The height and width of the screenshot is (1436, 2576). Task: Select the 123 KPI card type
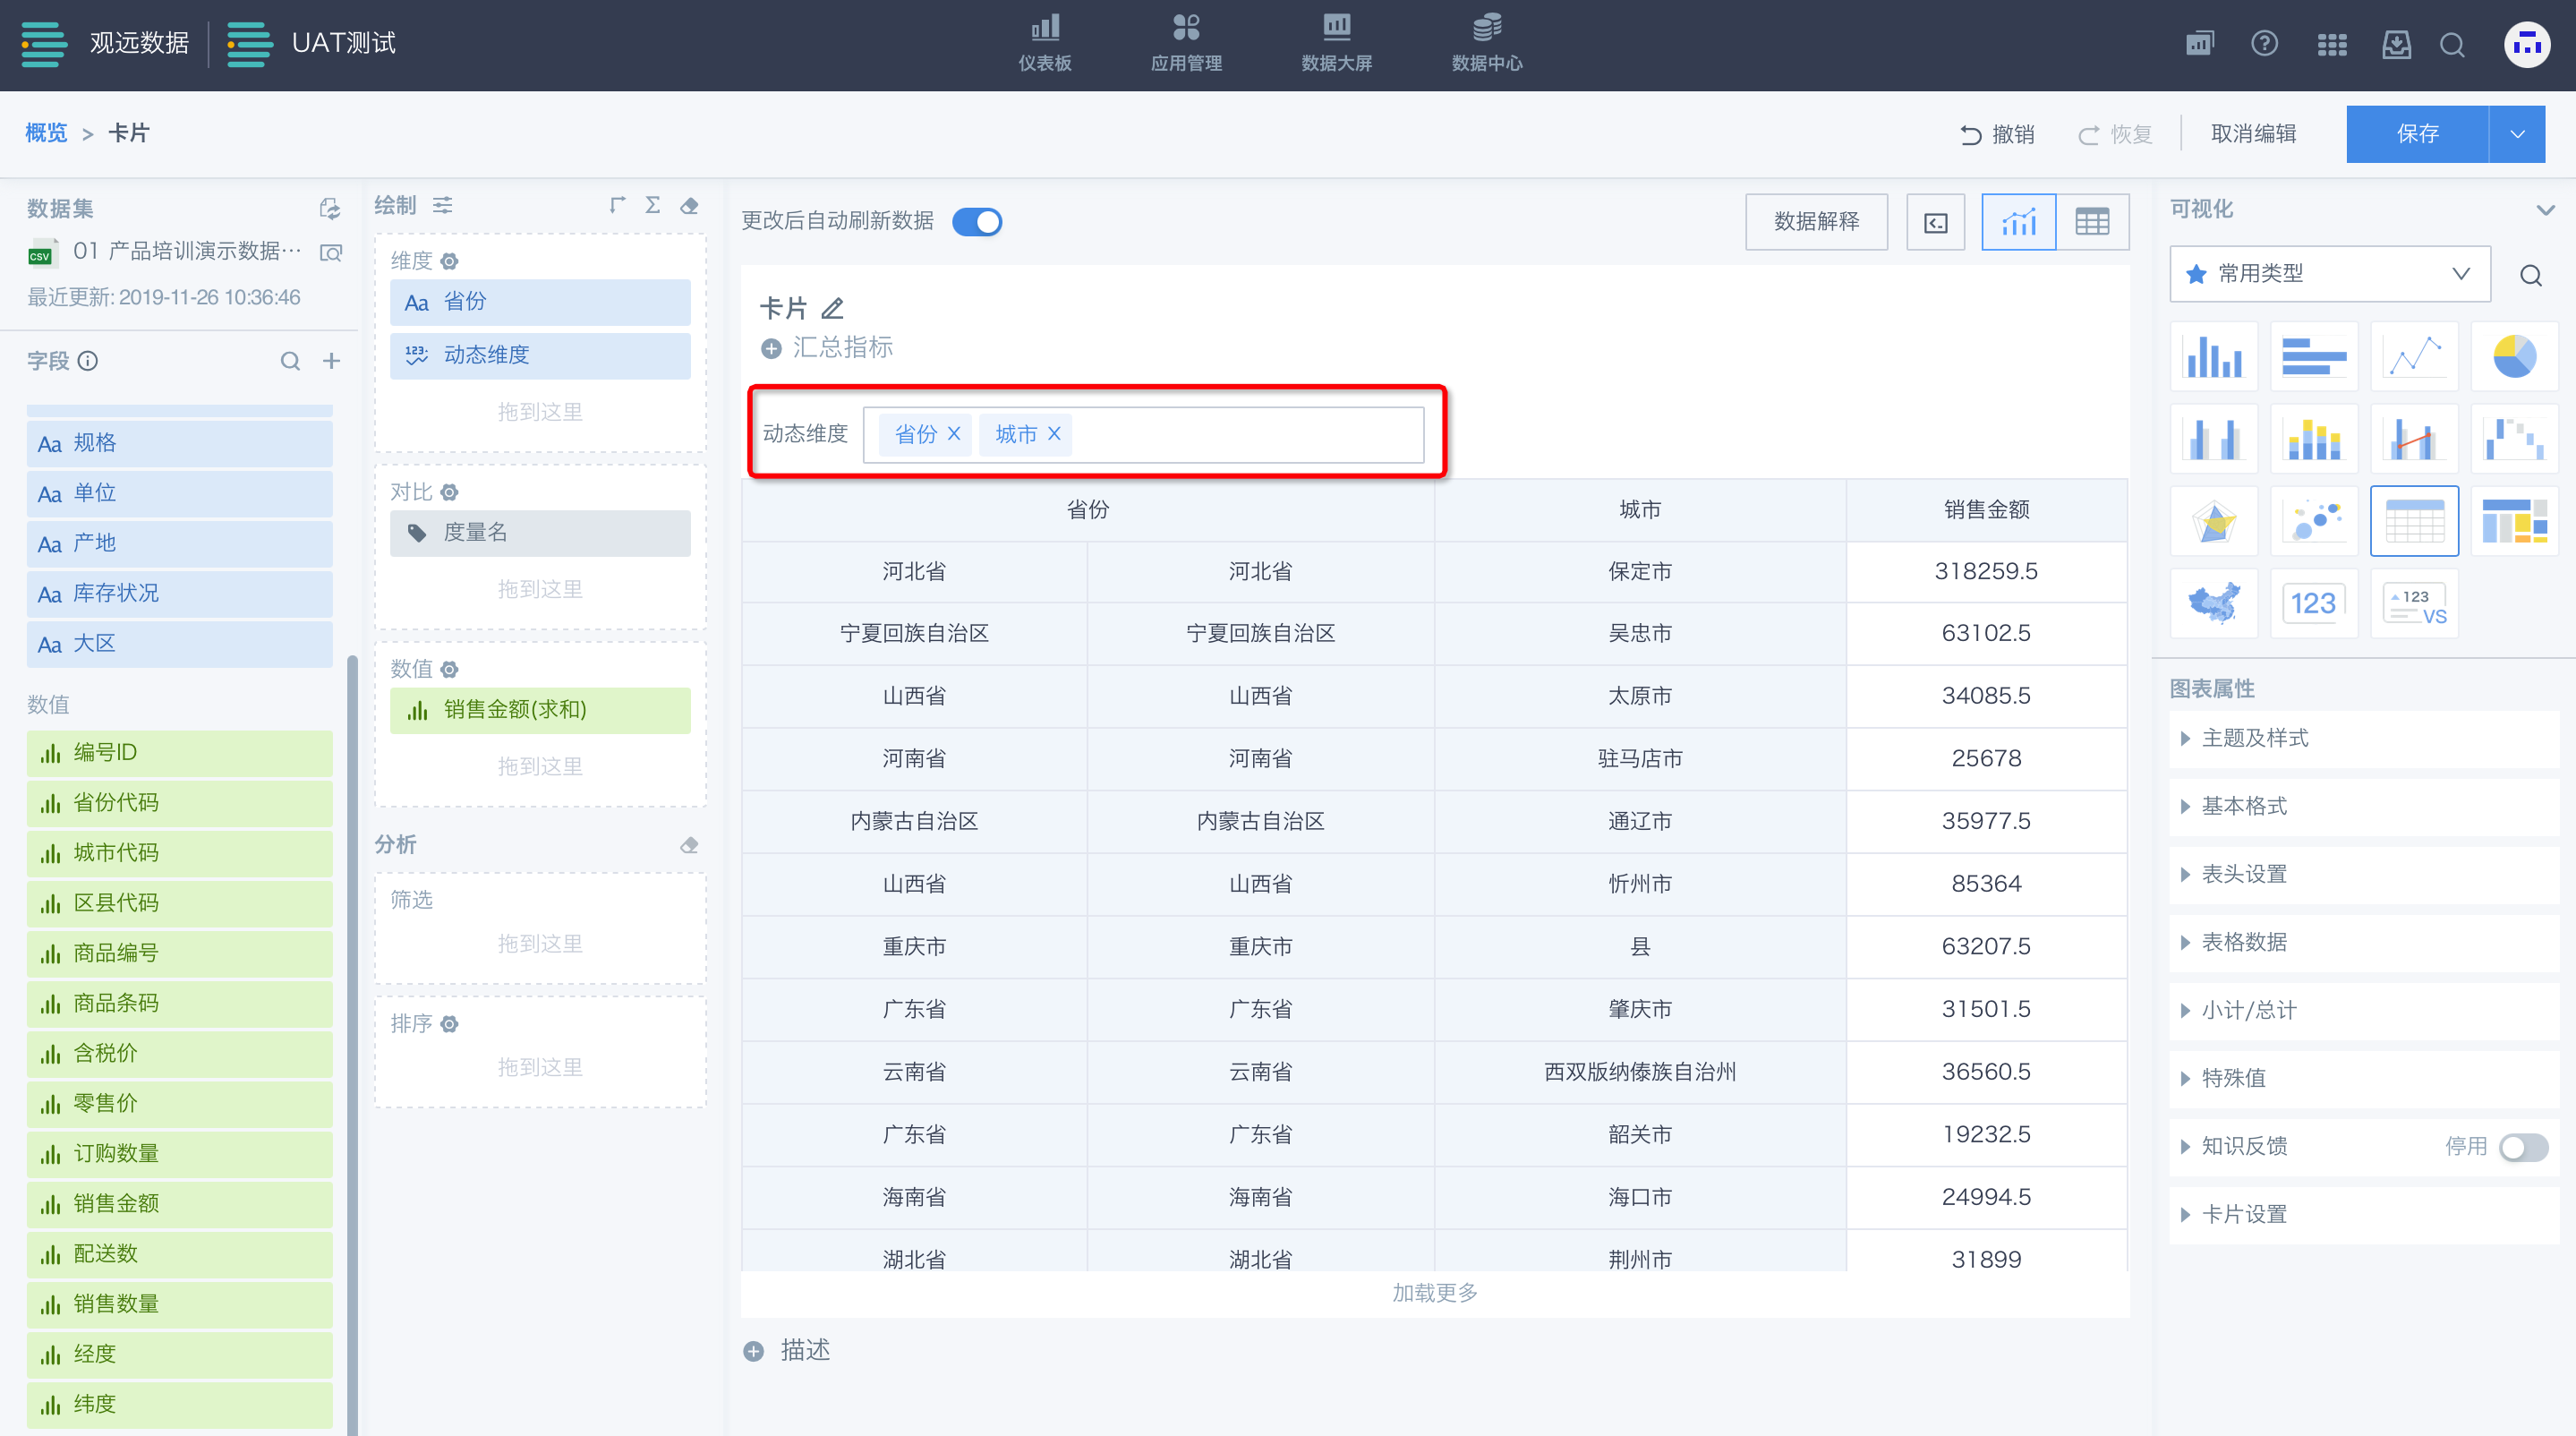point(2314,603)
